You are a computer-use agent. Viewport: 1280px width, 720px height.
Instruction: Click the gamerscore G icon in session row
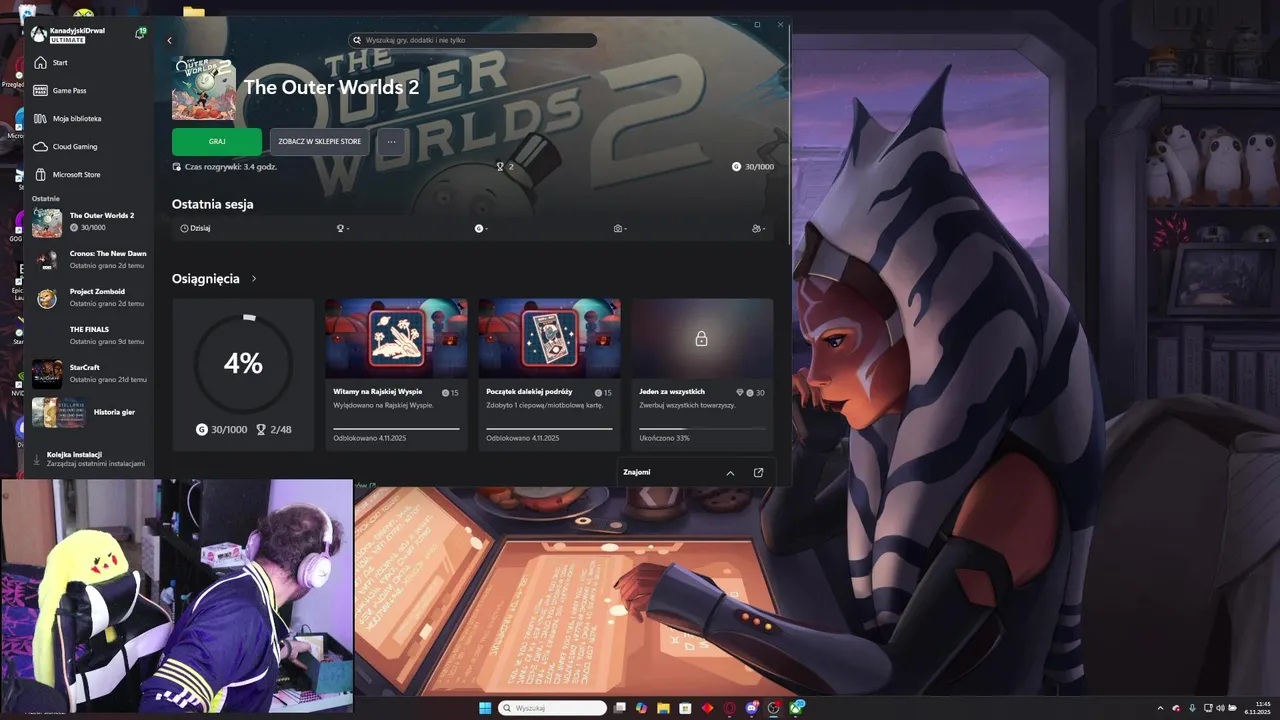pyautogui.click(x=479, y=228)
